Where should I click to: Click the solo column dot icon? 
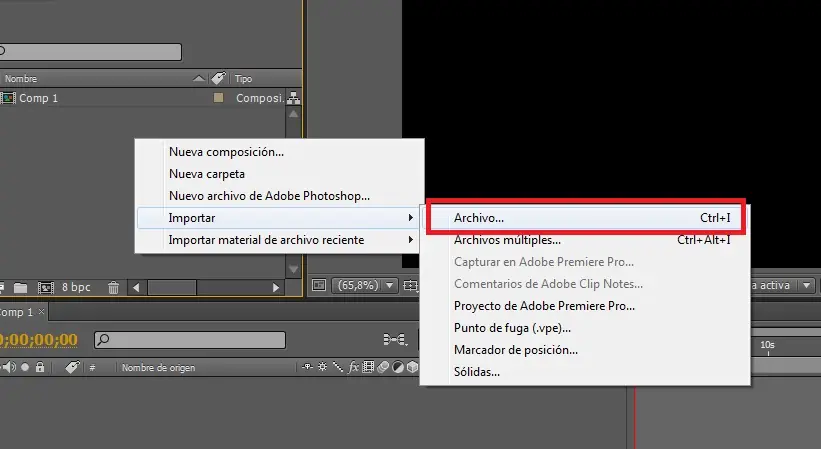coord(25,367)
